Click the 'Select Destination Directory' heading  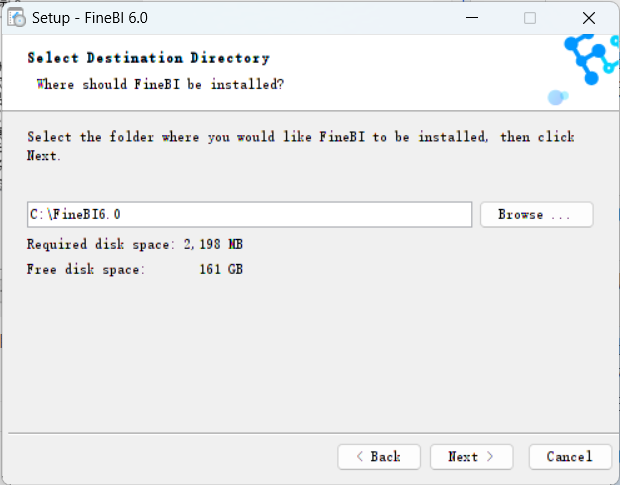coord(149,58)
